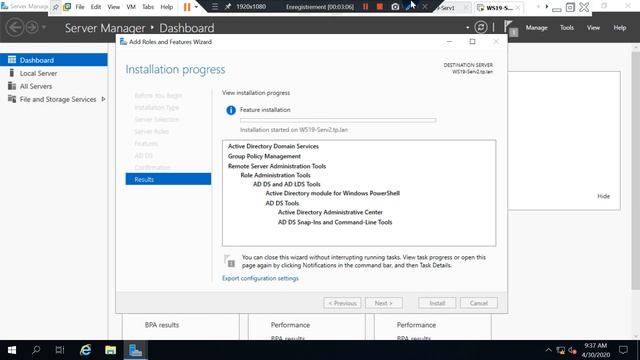This screenshot has height=360, width=640.
Task: Open the network icon in the system tray
Action: [x=561, y=350]
